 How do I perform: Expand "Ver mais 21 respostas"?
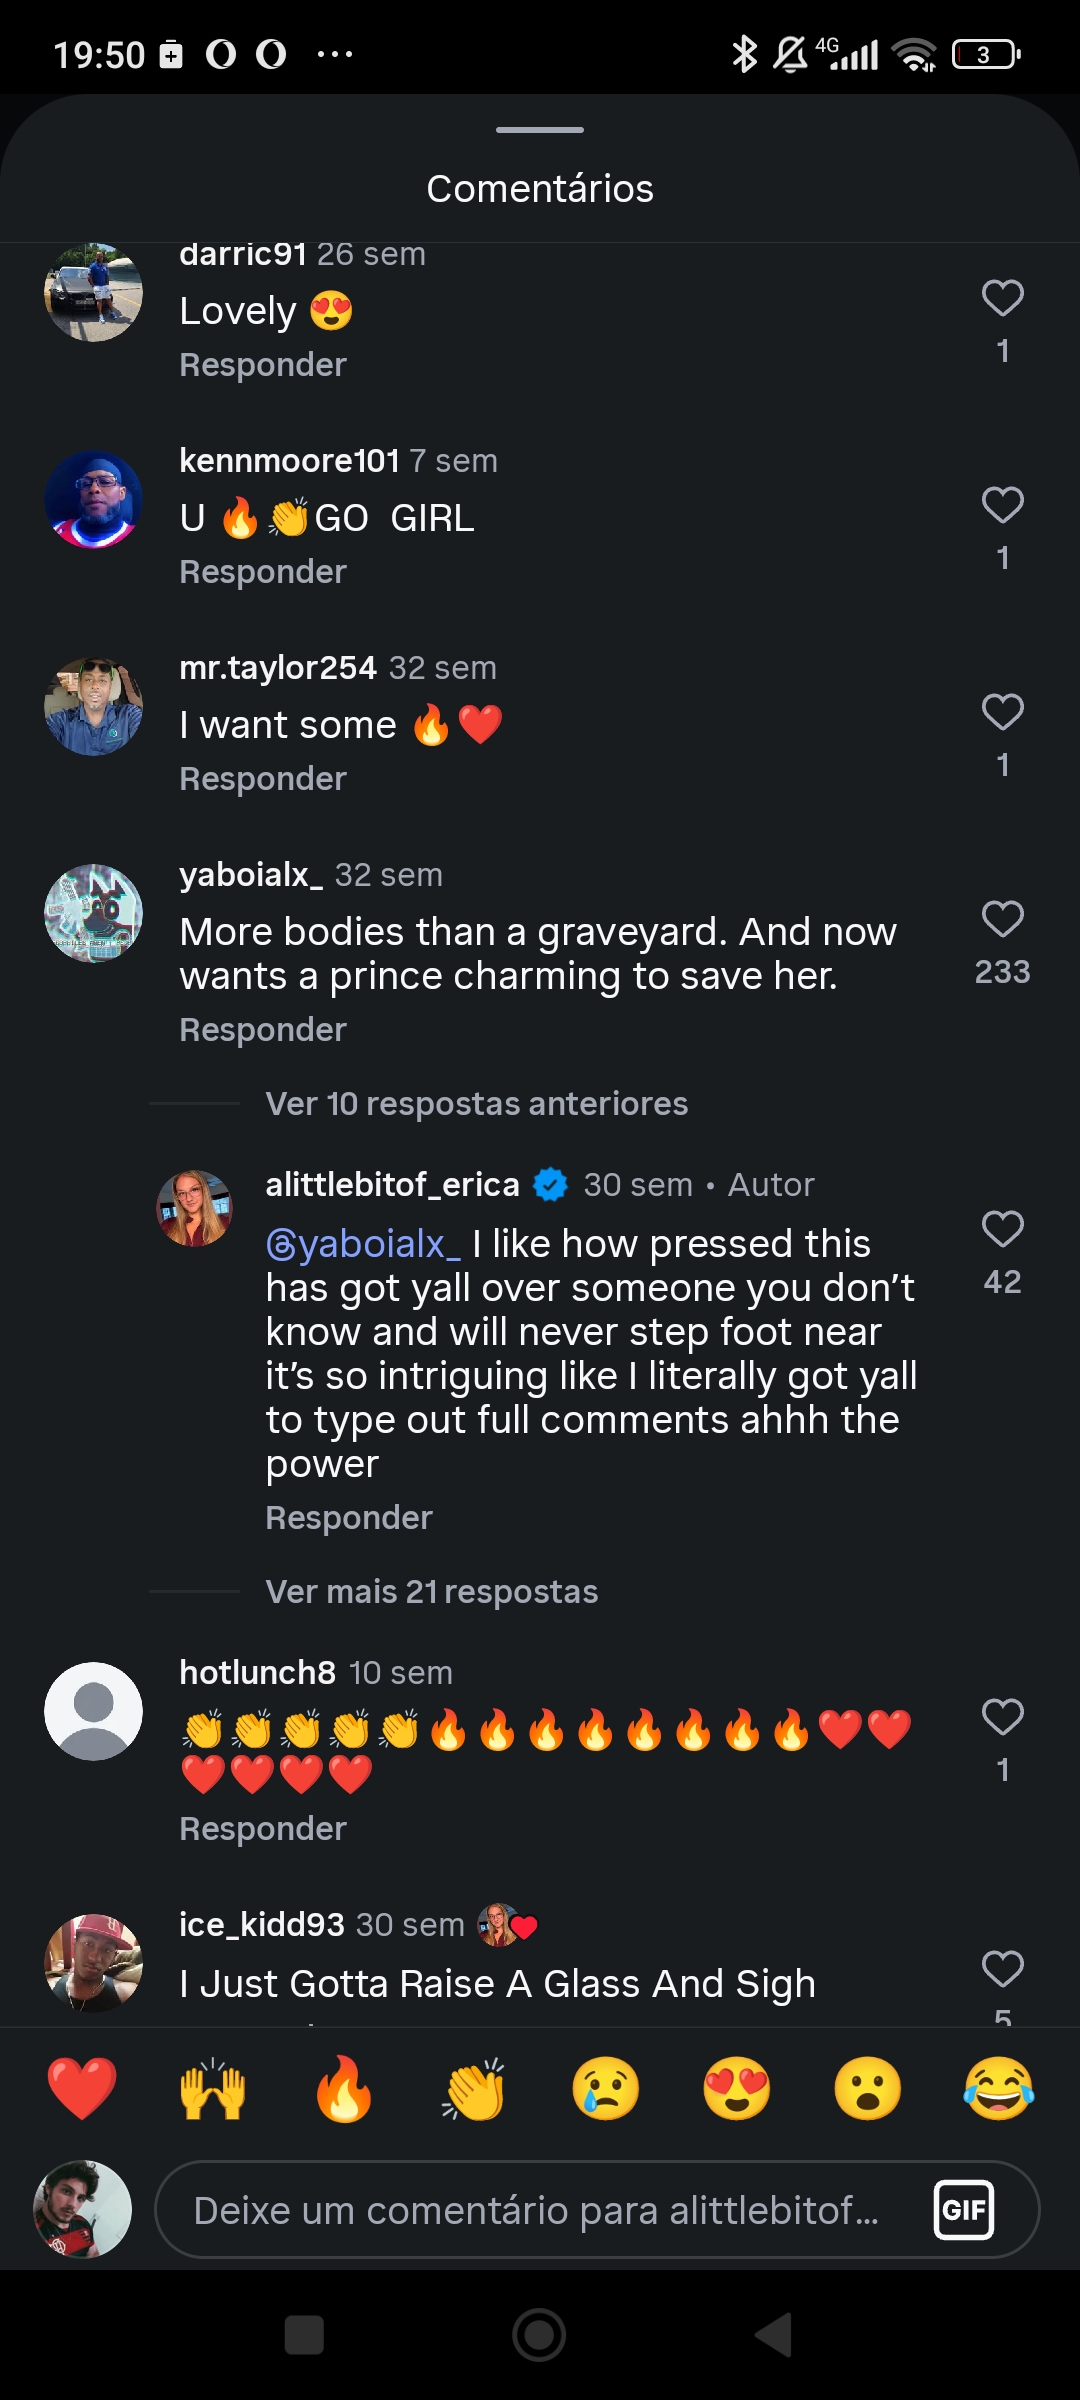[x=432, y=1592]
